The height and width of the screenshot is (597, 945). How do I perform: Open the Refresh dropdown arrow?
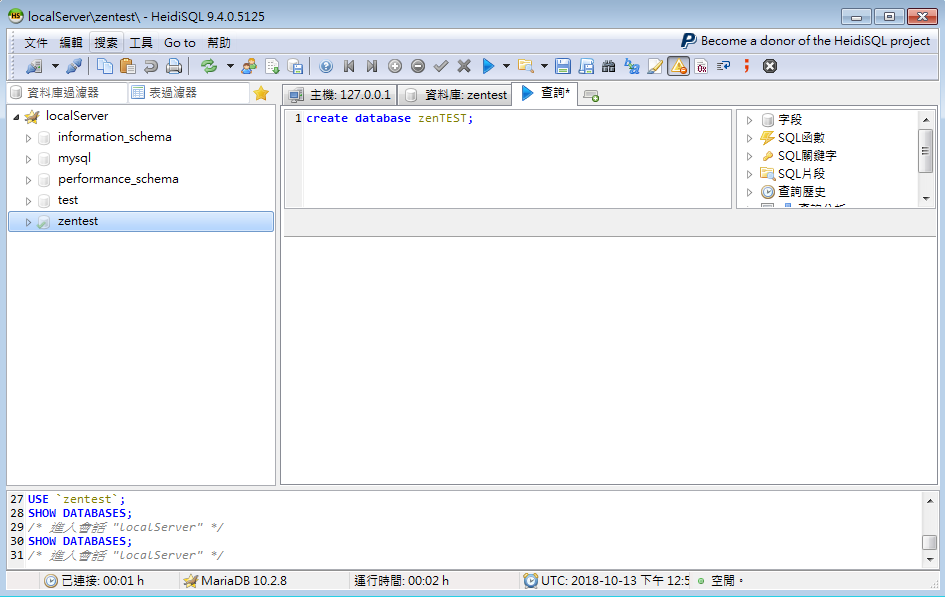pyautogui.click(x=230, y=66)
